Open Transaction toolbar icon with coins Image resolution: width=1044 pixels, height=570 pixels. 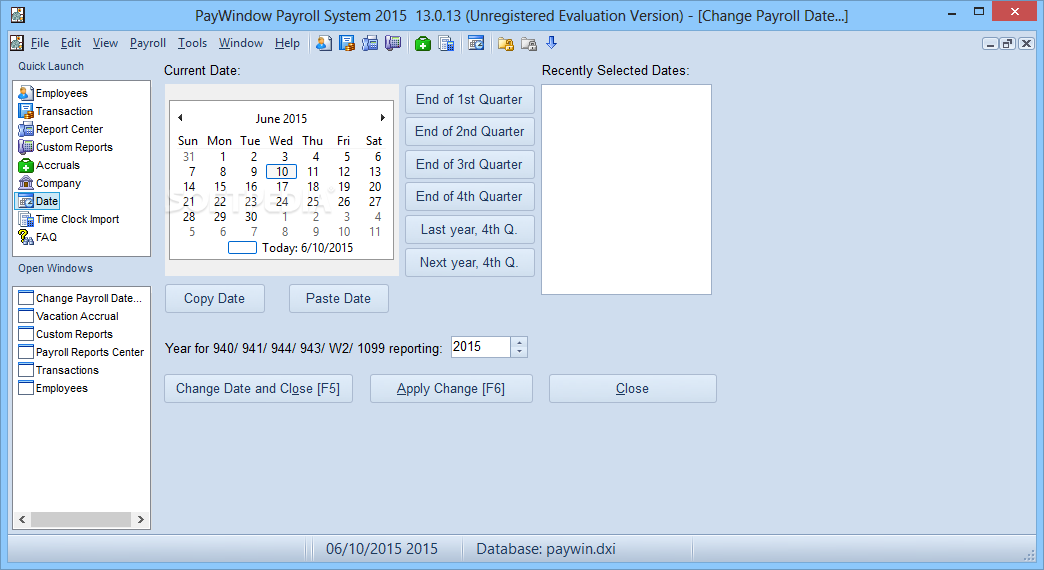347,44
